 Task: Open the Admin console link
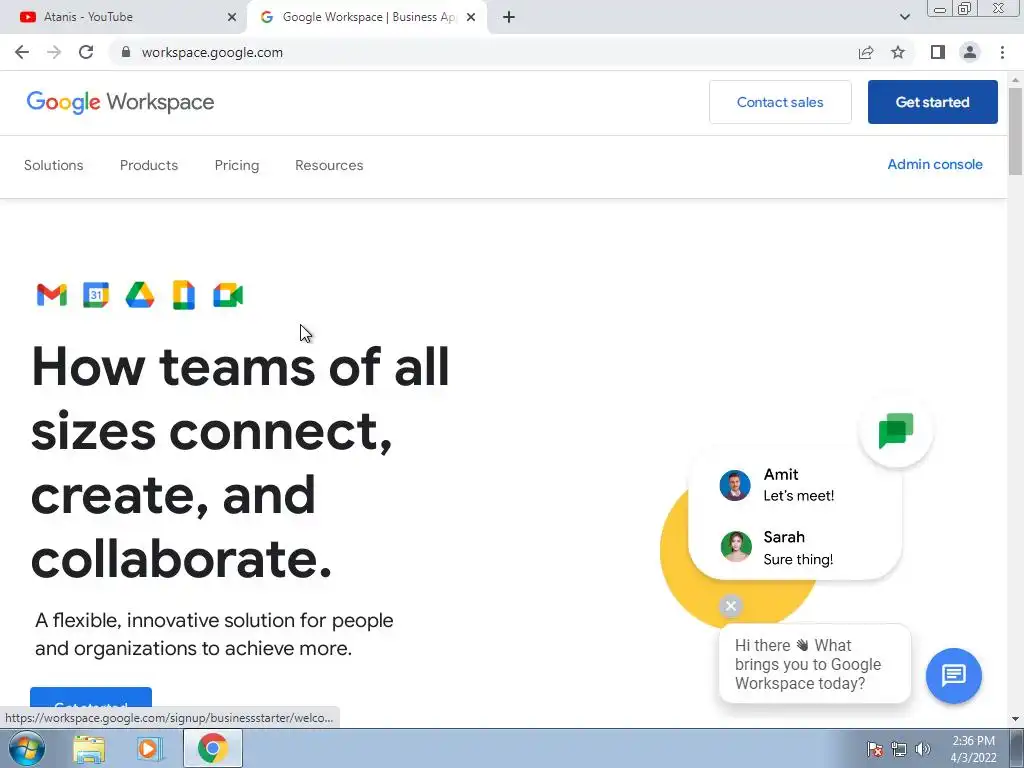(x=935, y=165)
